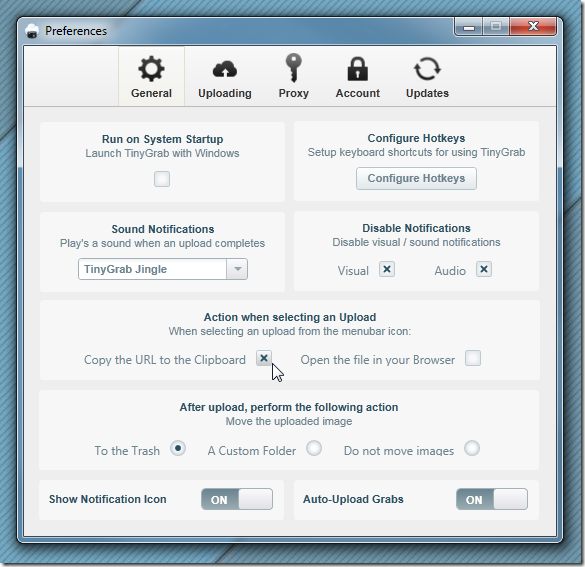Turn off Auto-Upload Grabs switch
Image resolution: width=585 pixels, height=567 pixels.
click(x=492, y=499)
